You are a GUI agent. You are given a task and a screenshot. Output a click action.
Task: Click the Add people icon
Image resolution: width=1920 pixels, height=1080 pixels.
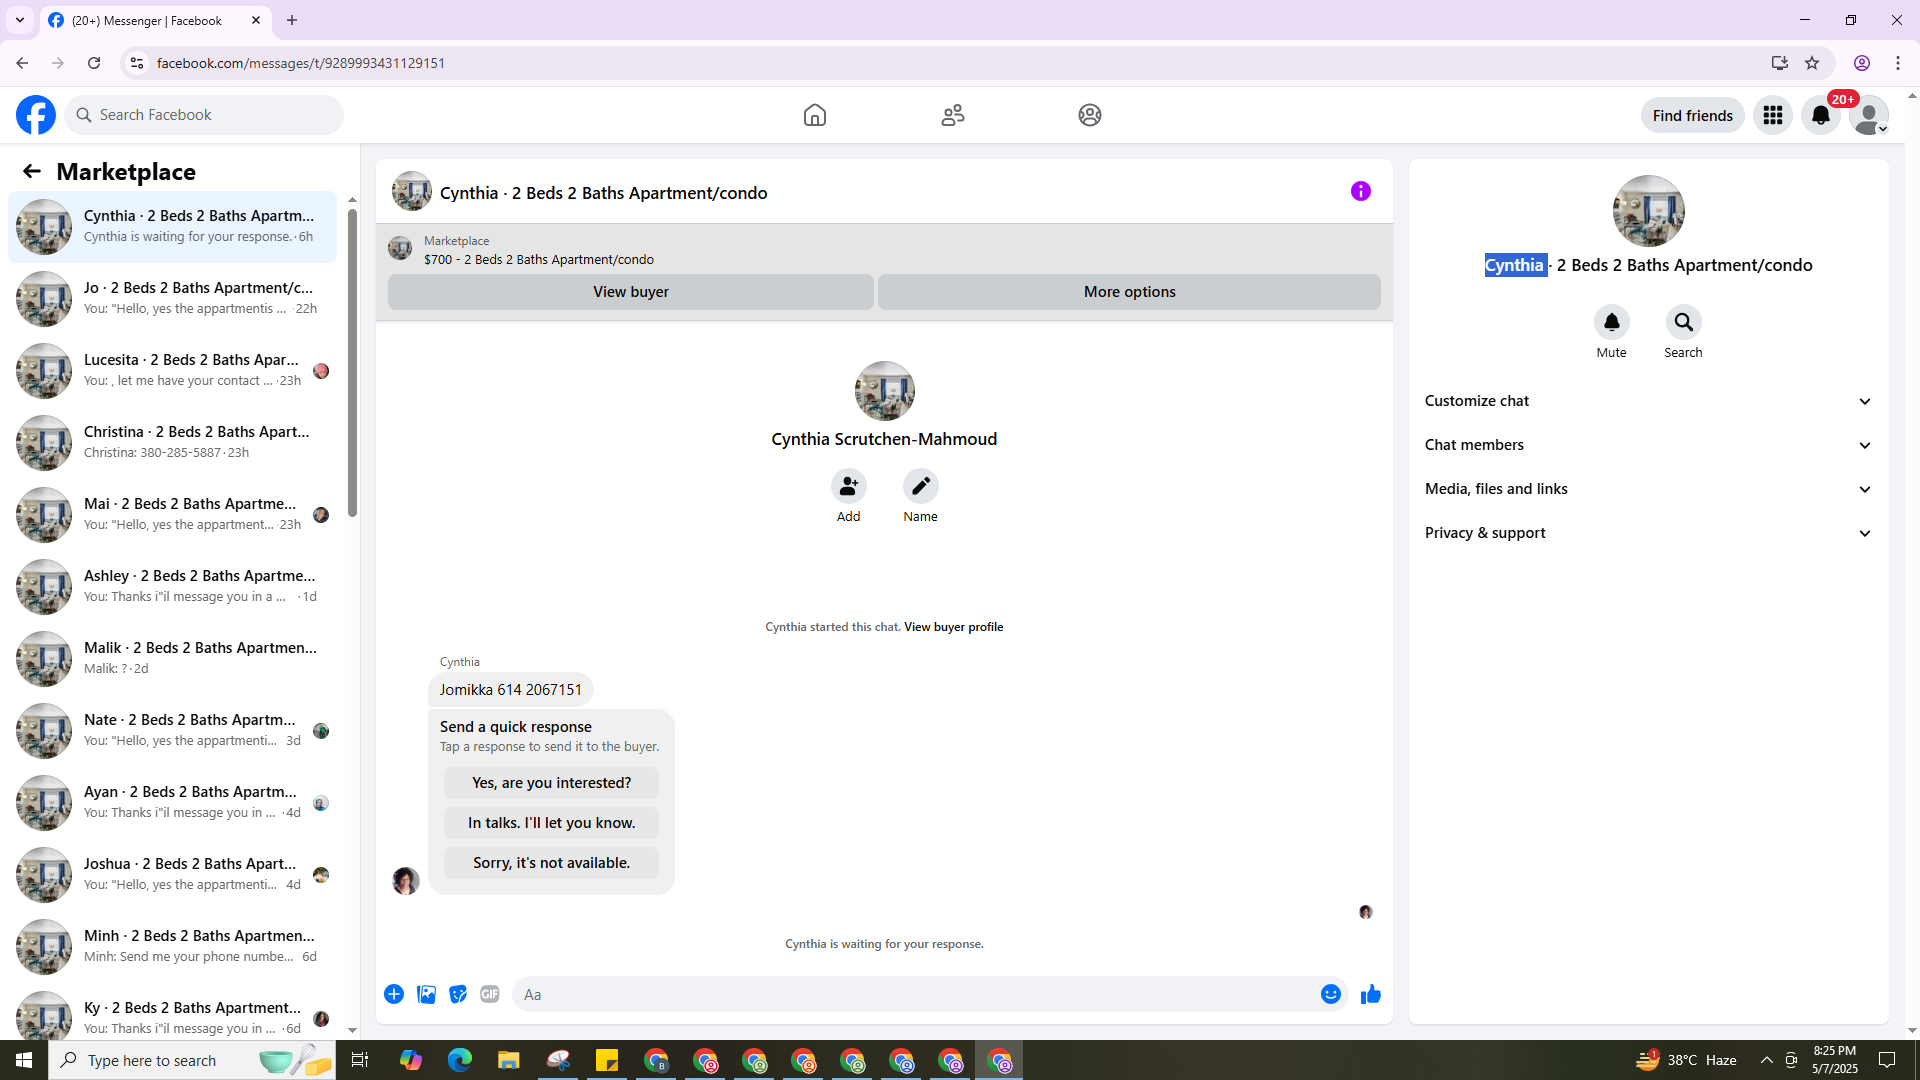(x=848, y=486)
